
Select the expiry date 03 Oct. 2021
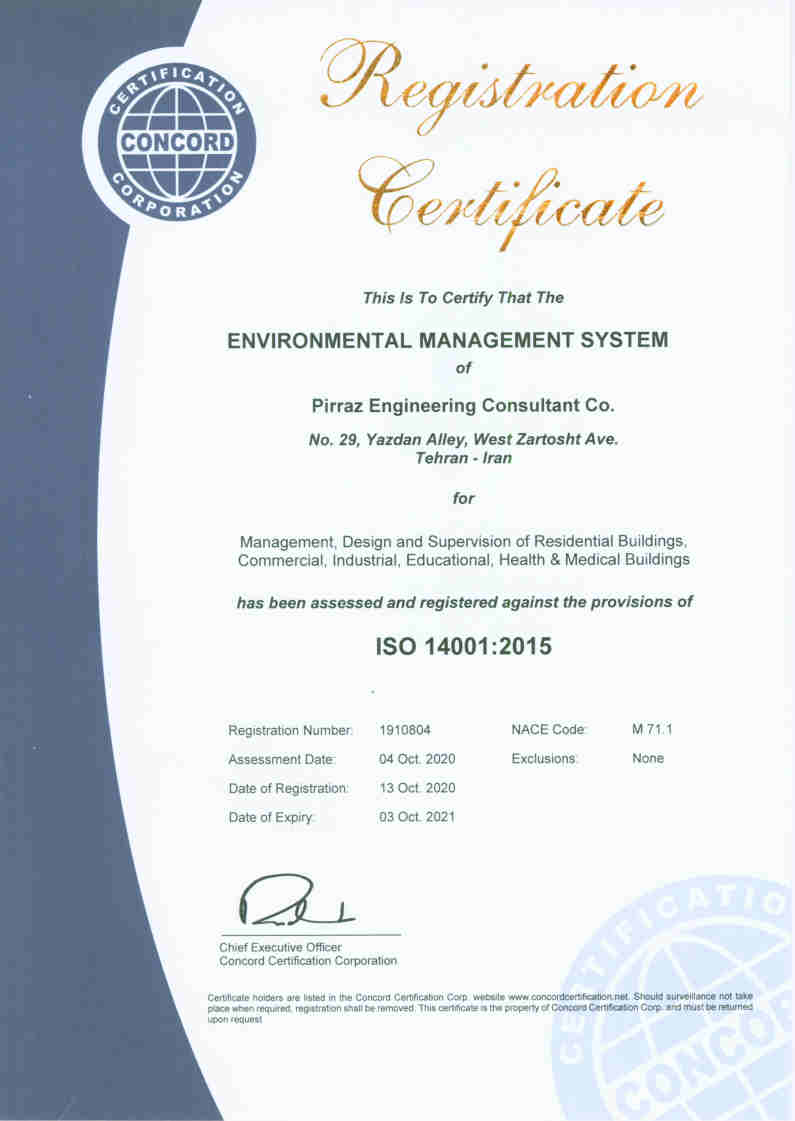417,817
